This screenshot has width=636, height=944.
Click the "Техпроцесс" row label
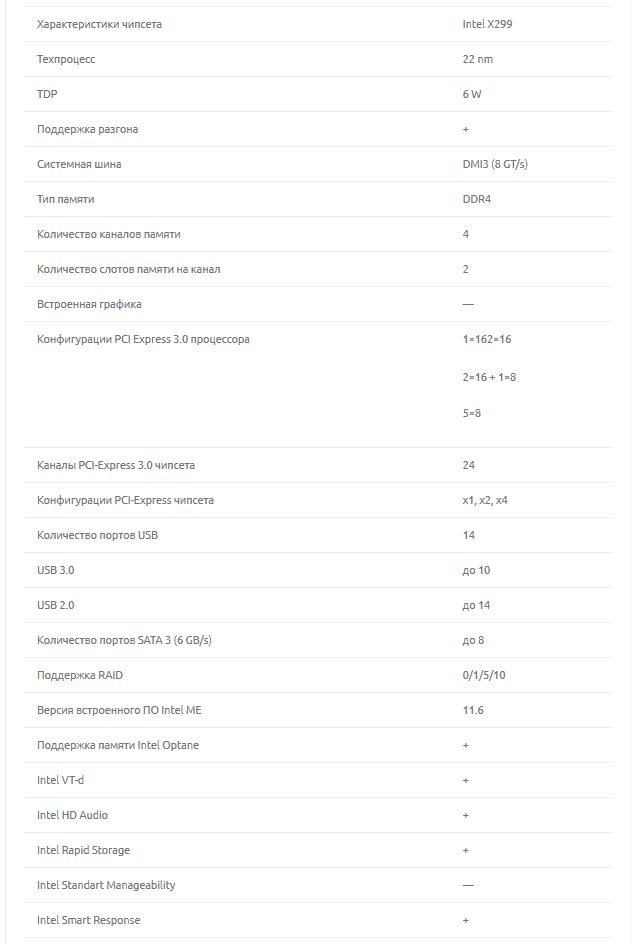[x=66, y=59]
